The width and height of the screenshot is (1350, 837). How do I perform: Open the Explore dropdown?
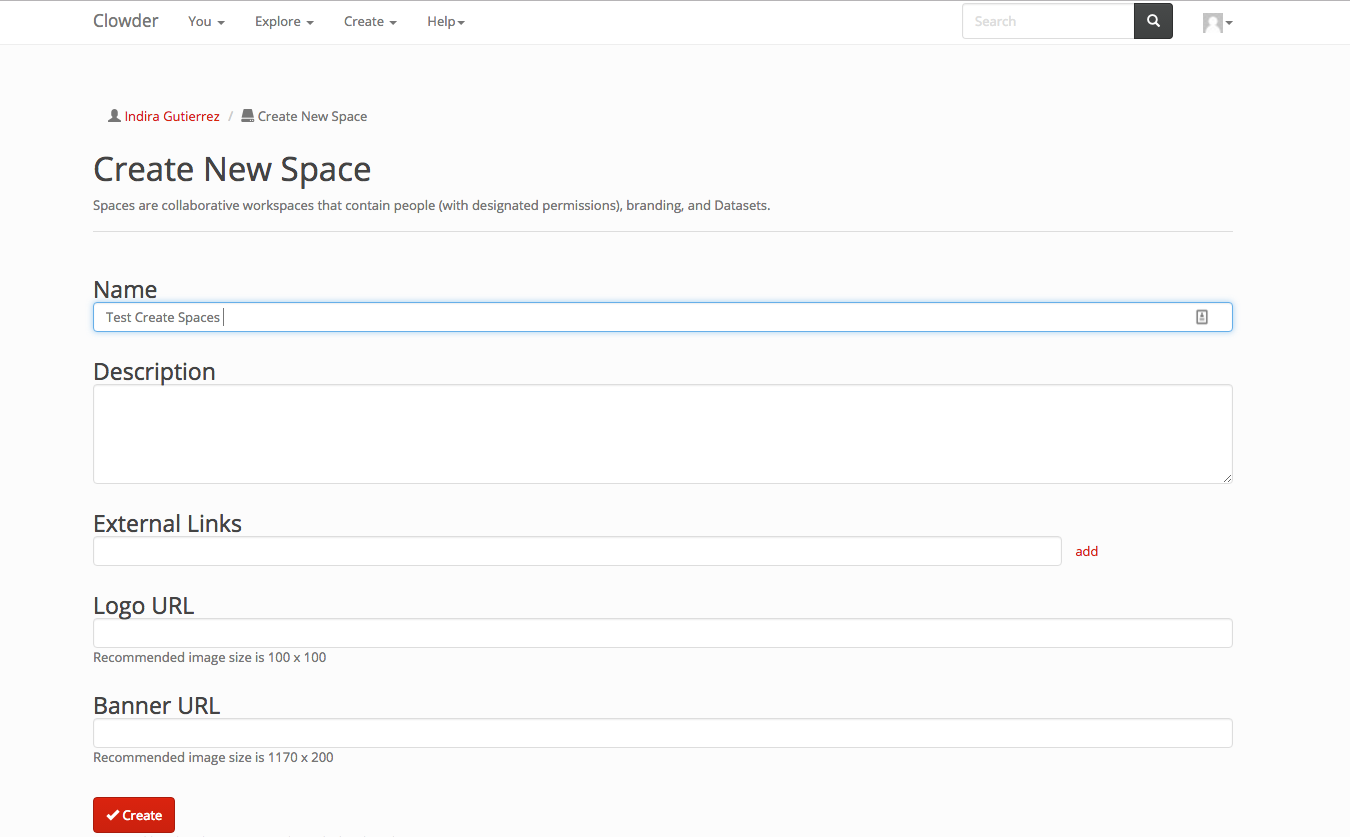click(x=284, y=21)
